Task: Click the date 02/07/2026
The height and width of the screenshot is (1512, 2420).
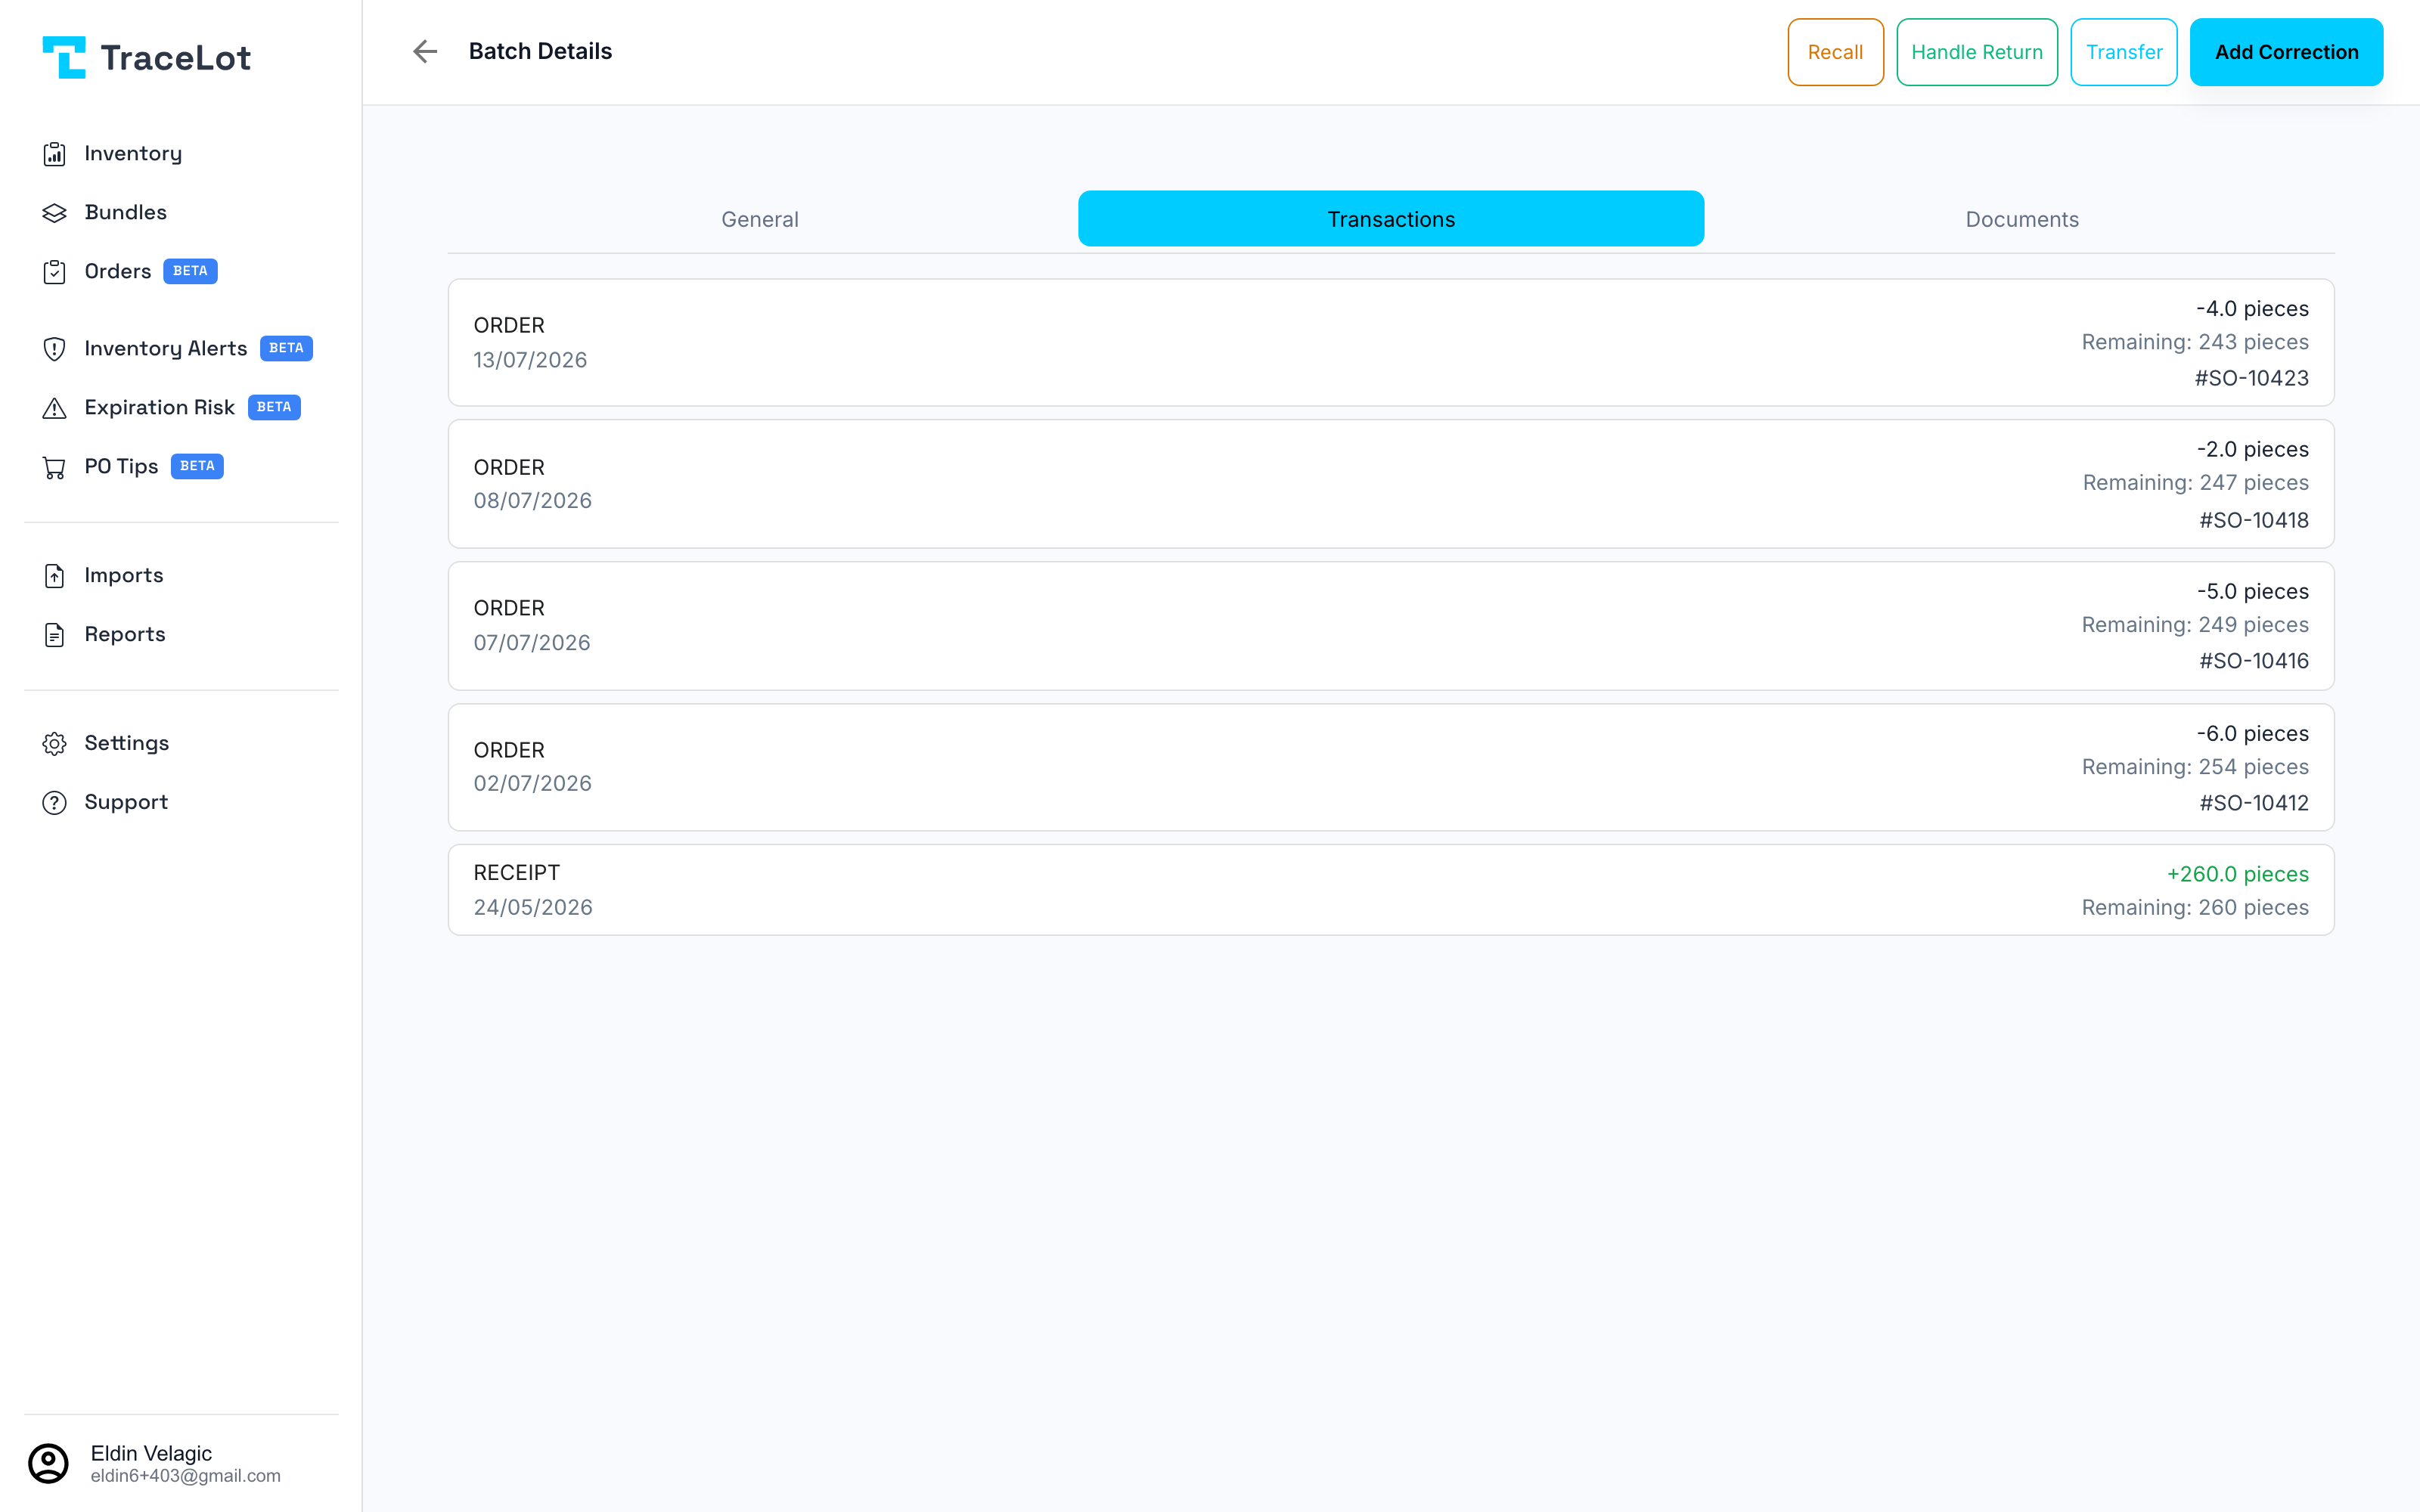Action: pyautogui.click(x=533, y=784)
